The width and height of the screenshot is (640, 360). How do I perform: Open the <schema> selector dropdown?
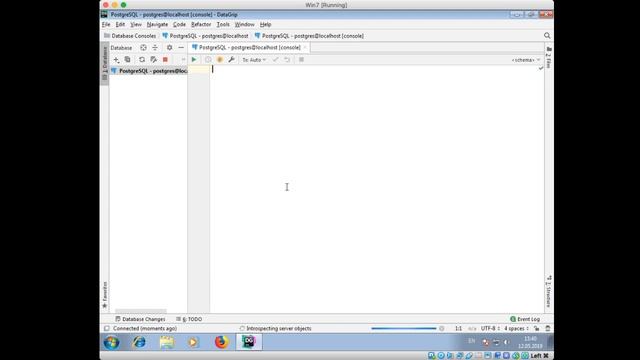tap(526, 60)
